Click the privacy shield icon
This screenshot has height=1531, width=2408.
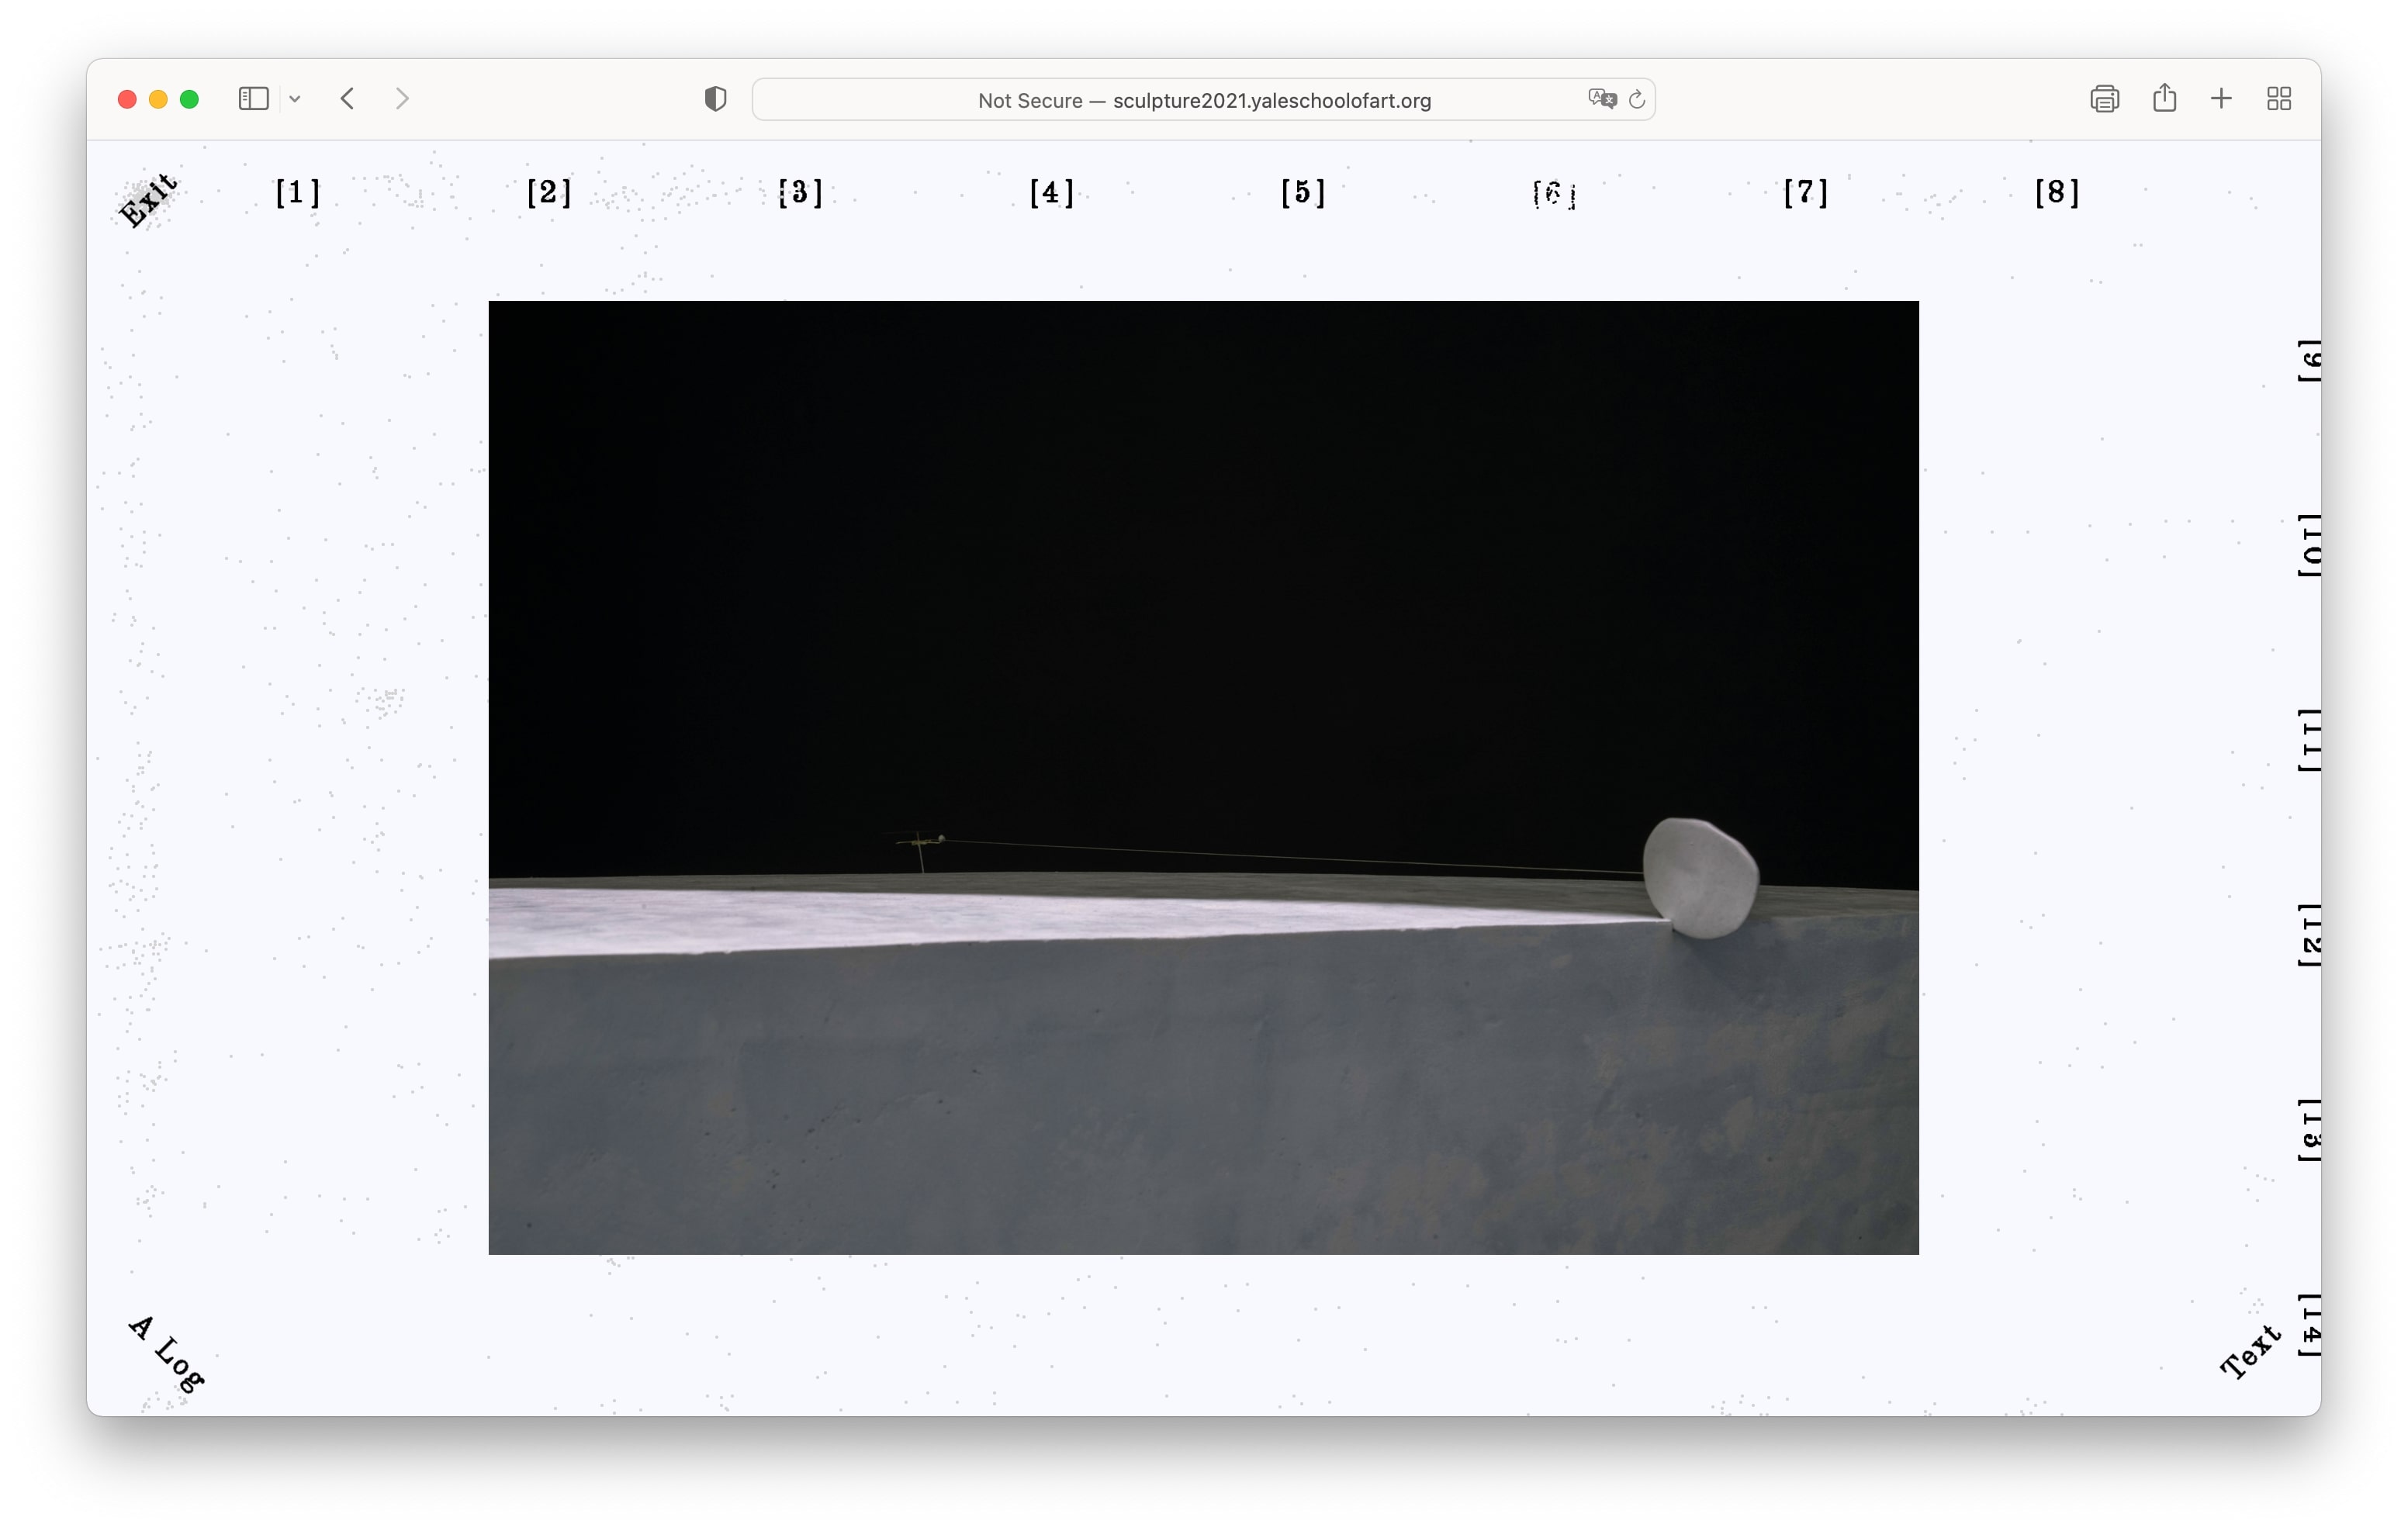click(x=715, y=98)
